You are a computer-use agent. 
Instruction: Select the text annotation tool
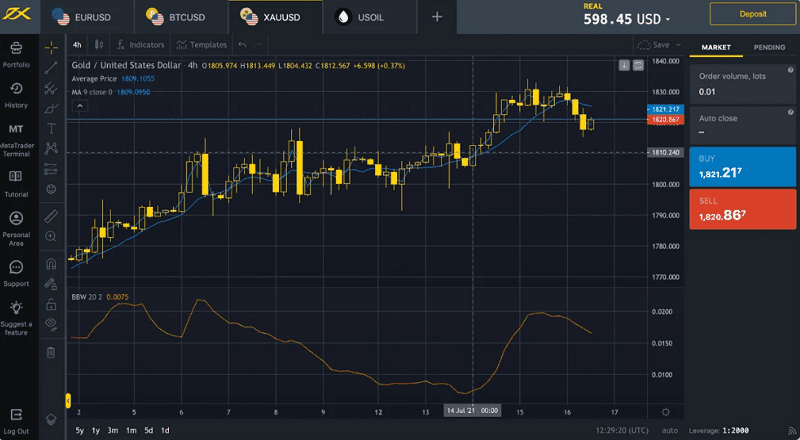pyautogui.click(x=51, y=128)
